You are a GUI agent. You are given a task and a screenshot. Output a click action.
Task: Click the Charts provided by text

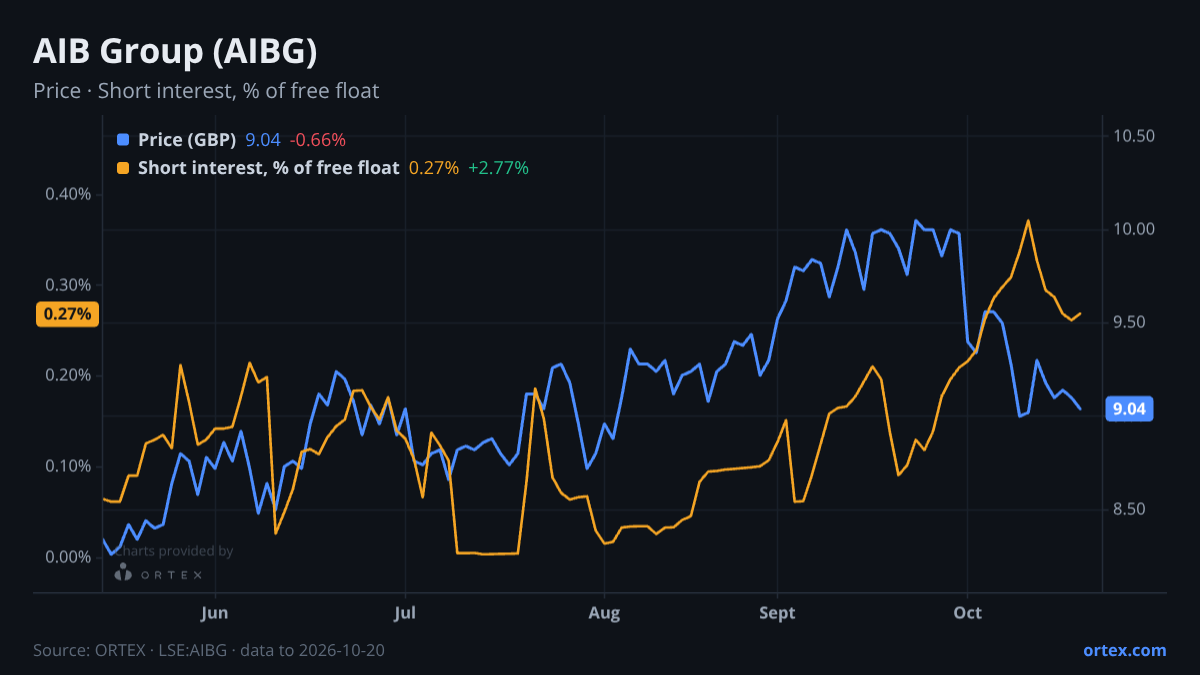pos(174,551)
